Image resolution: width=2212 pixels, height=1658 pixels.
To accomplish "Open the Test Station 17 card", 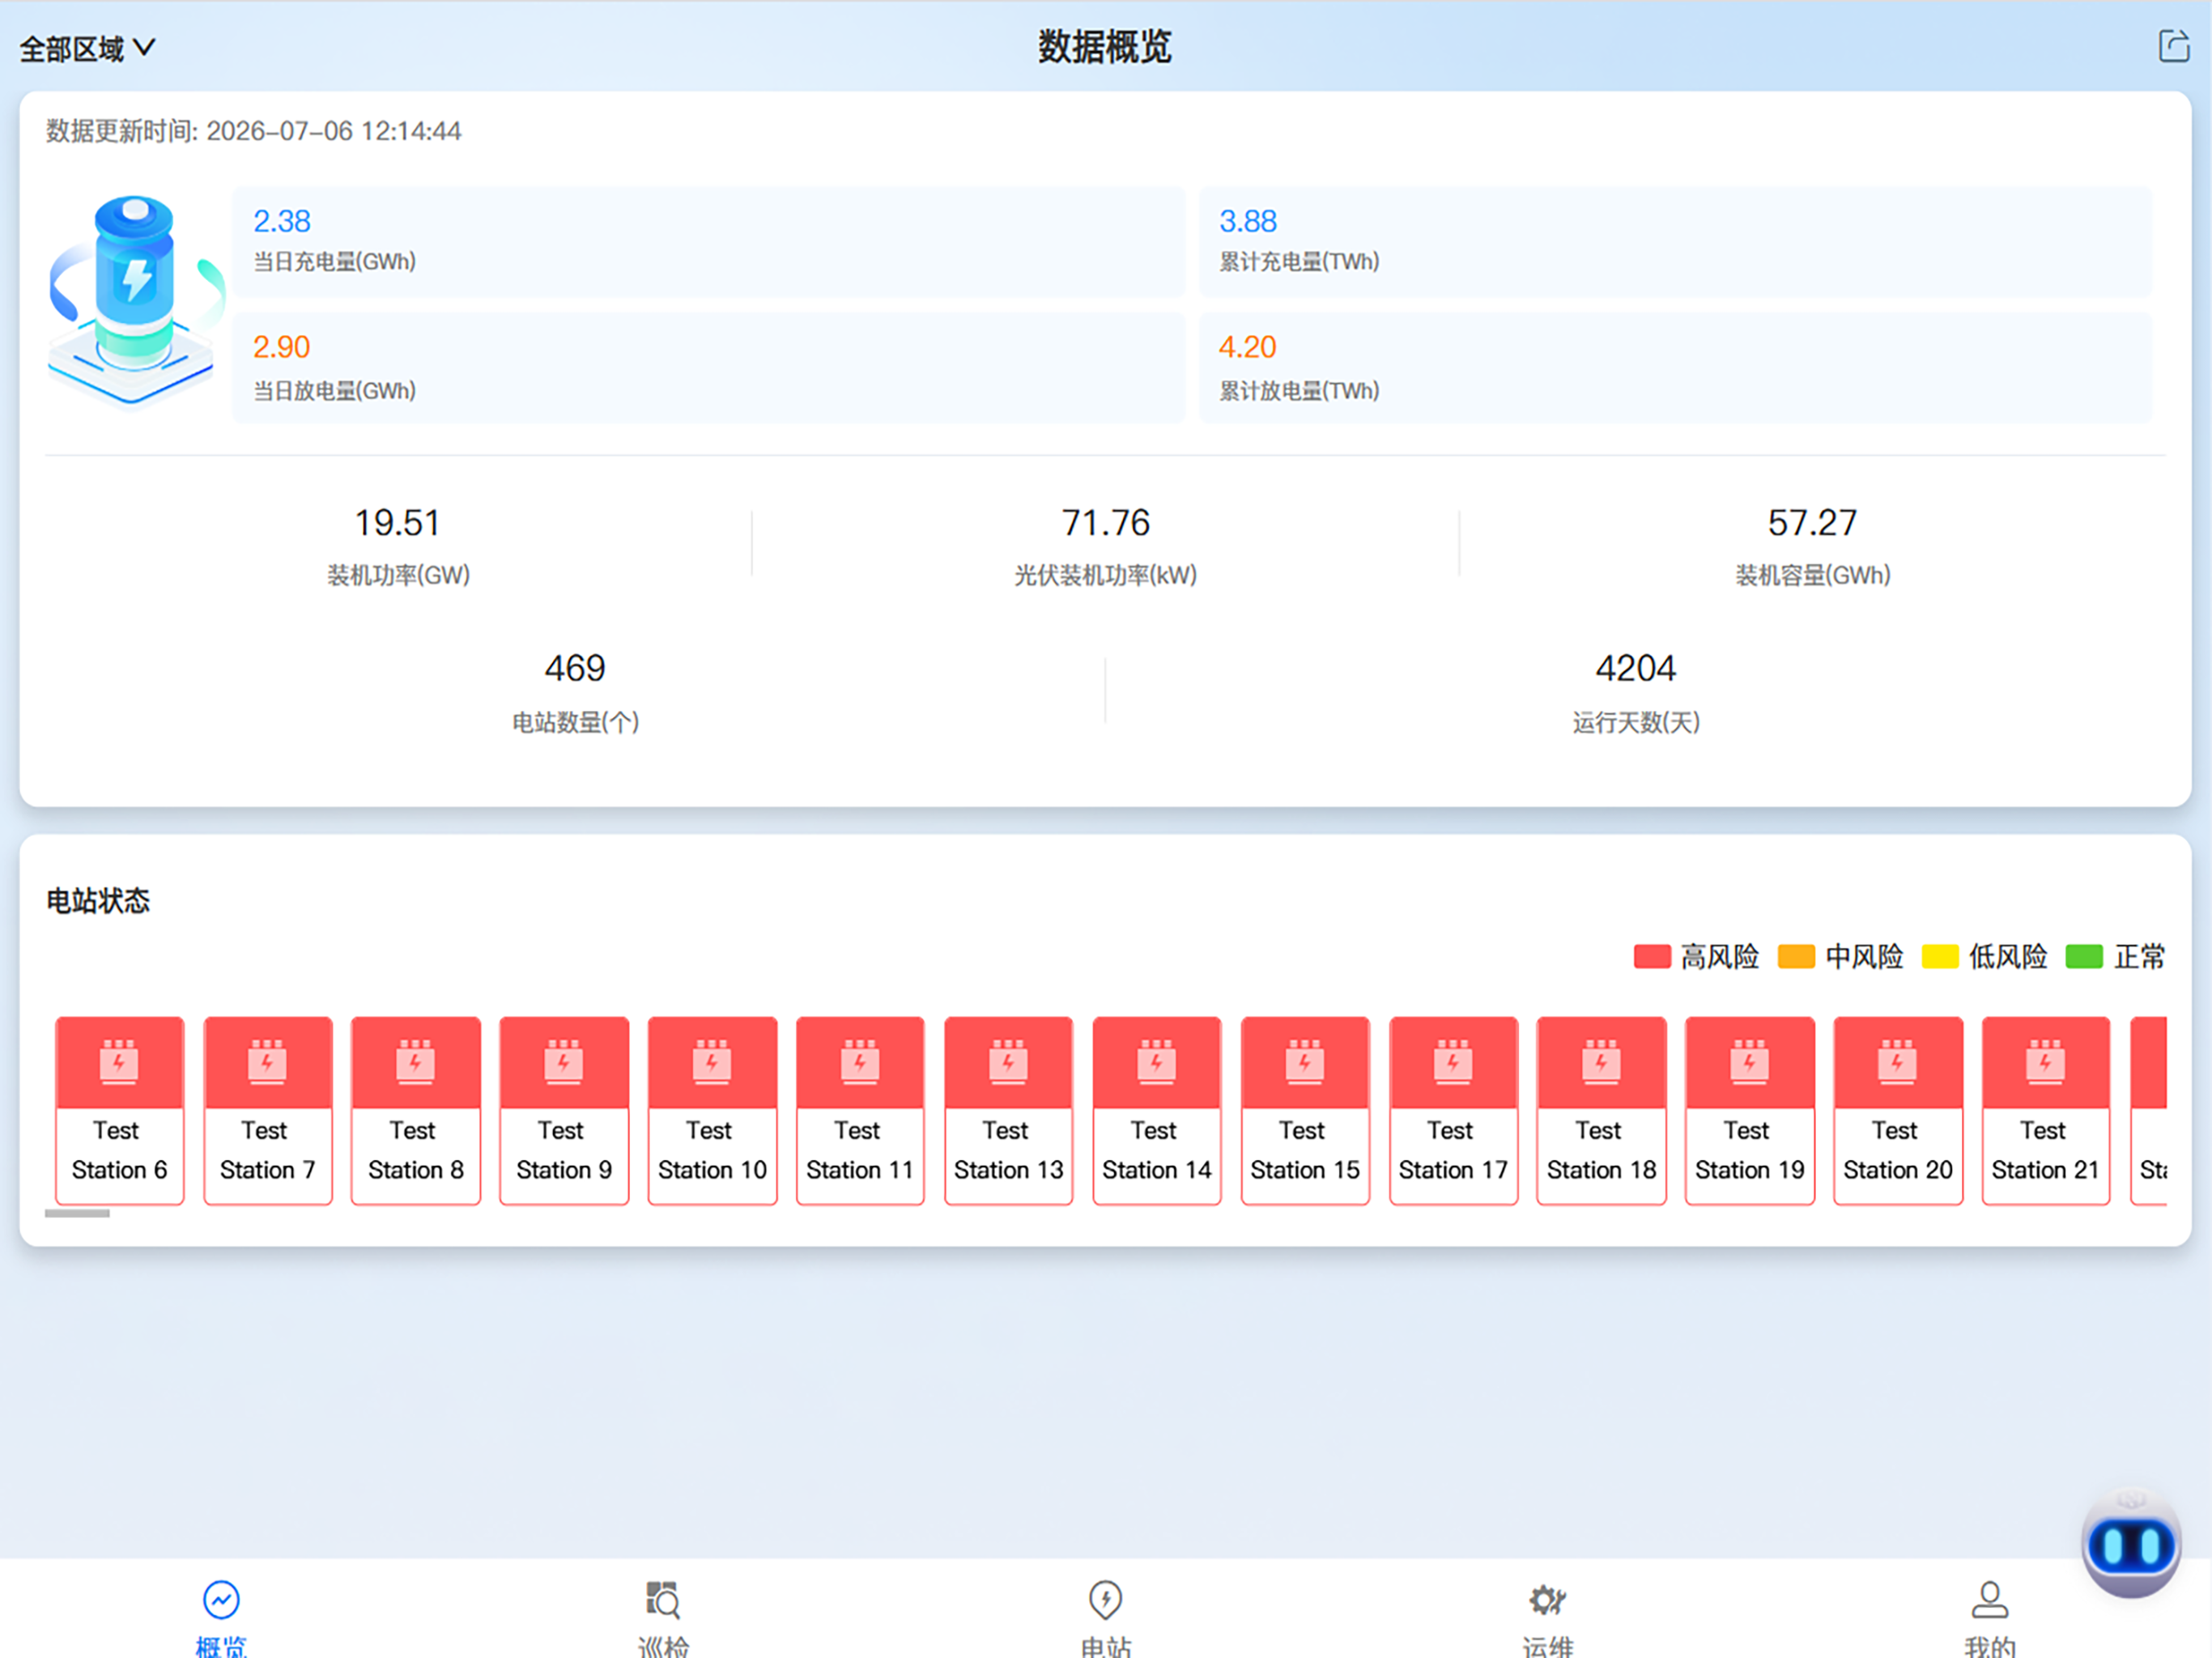I will point(1453,1110).
